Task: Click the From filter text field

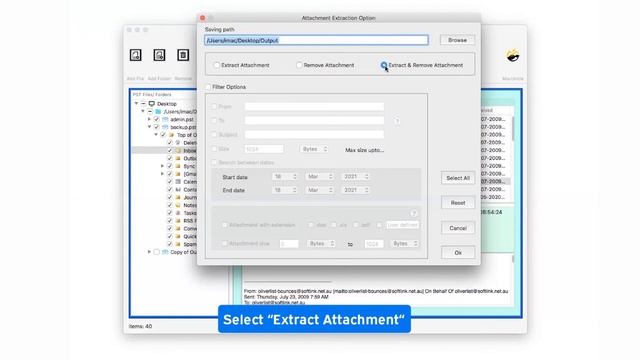Action: [x=314, y=107]
